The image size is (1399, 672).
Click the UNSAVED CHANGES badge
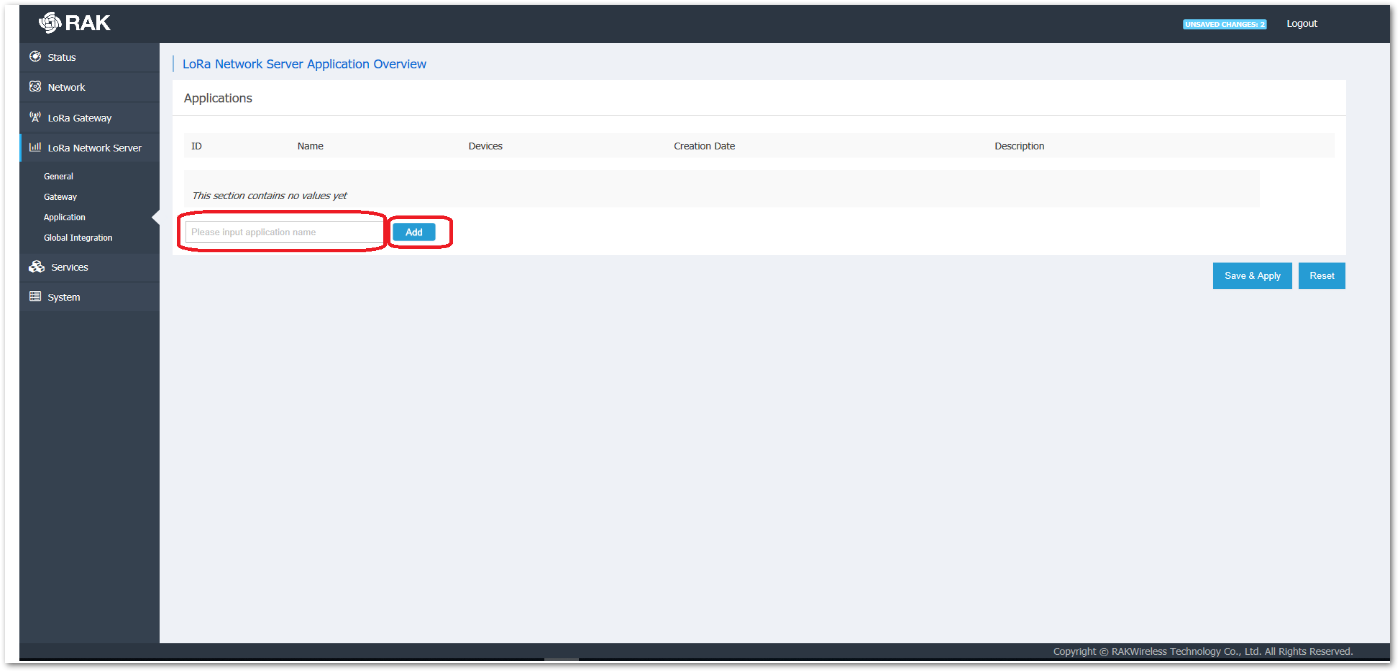click(1224, 23)
